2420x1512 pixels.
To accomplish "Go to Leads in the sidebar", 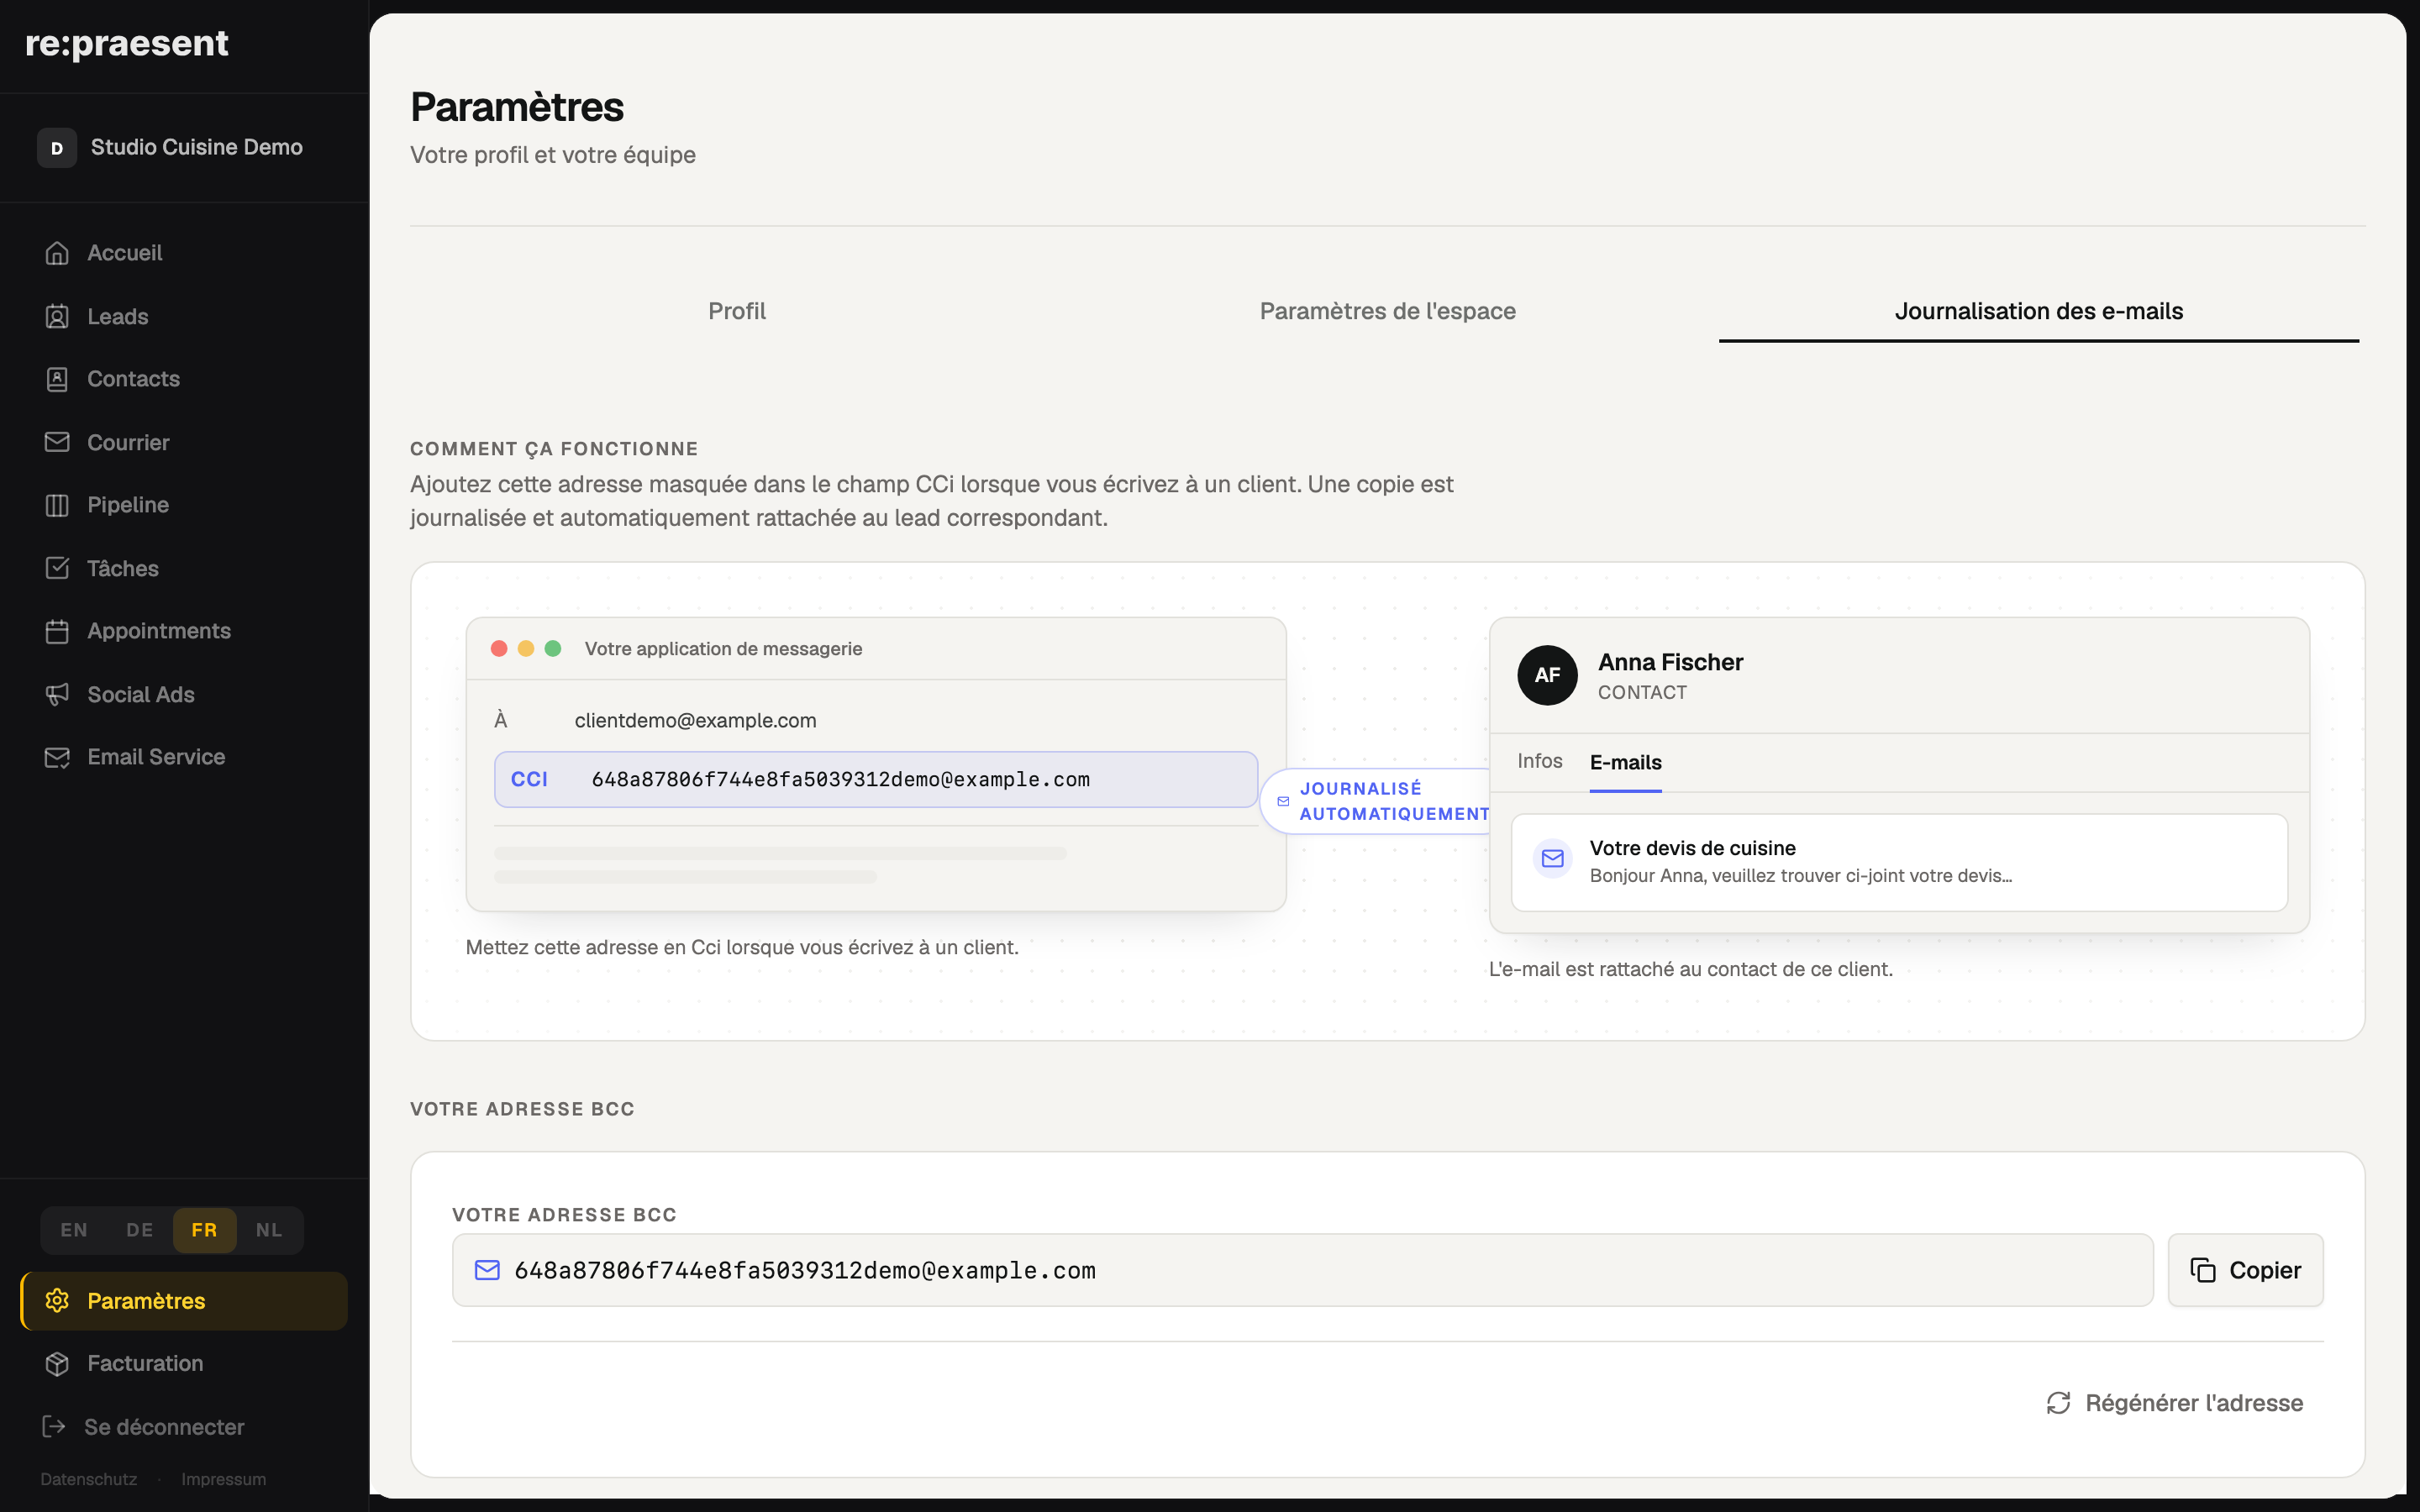I will [x=184, y=317].
